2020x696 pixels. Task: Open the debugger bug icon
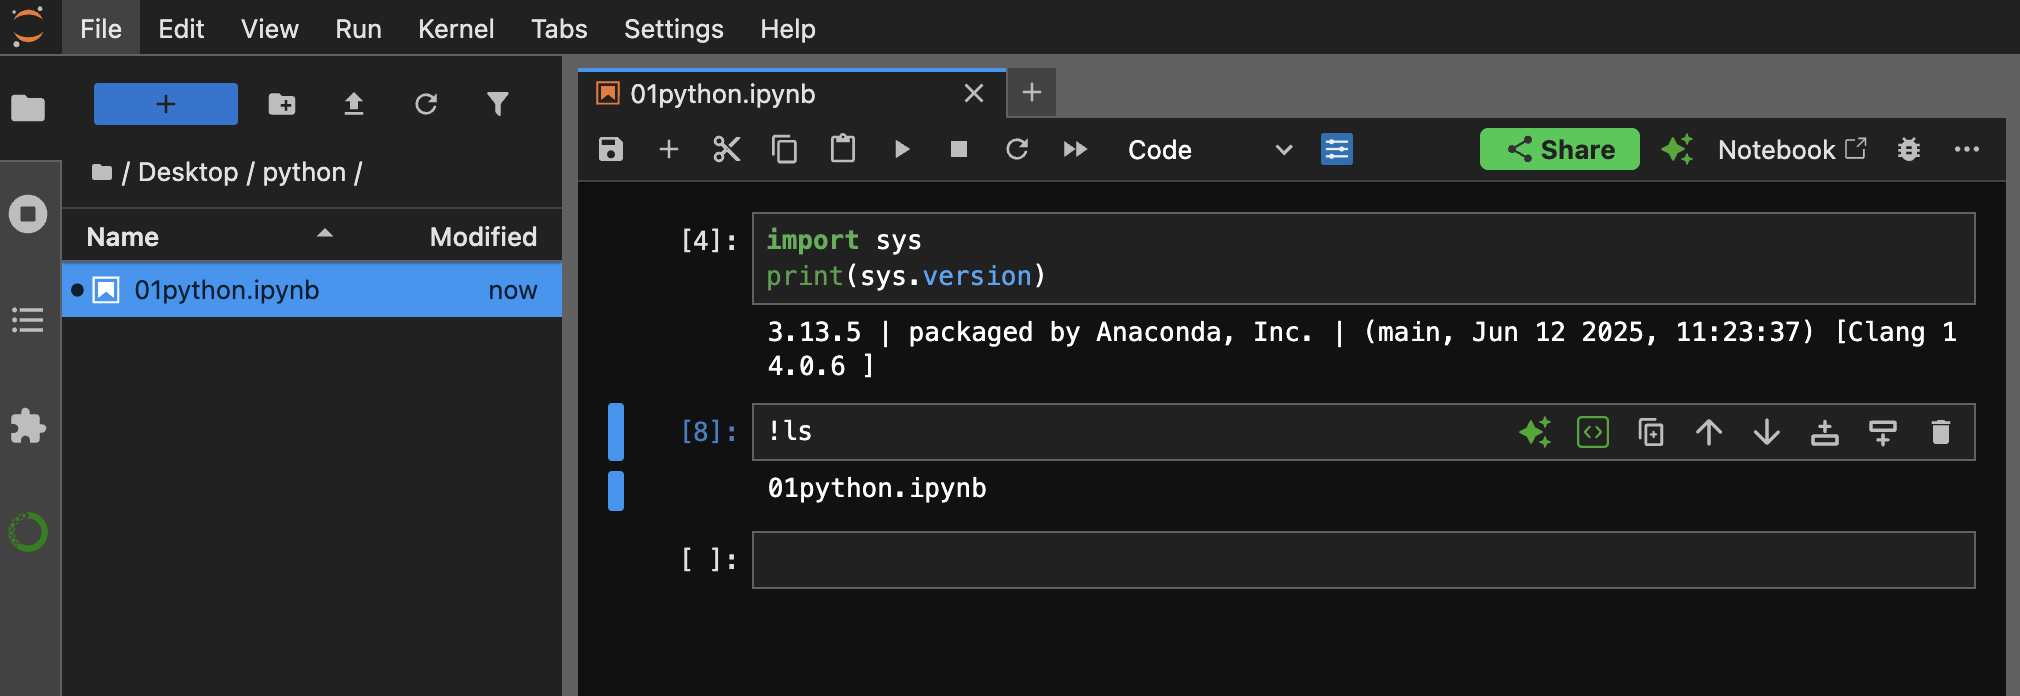(1909, 150)
